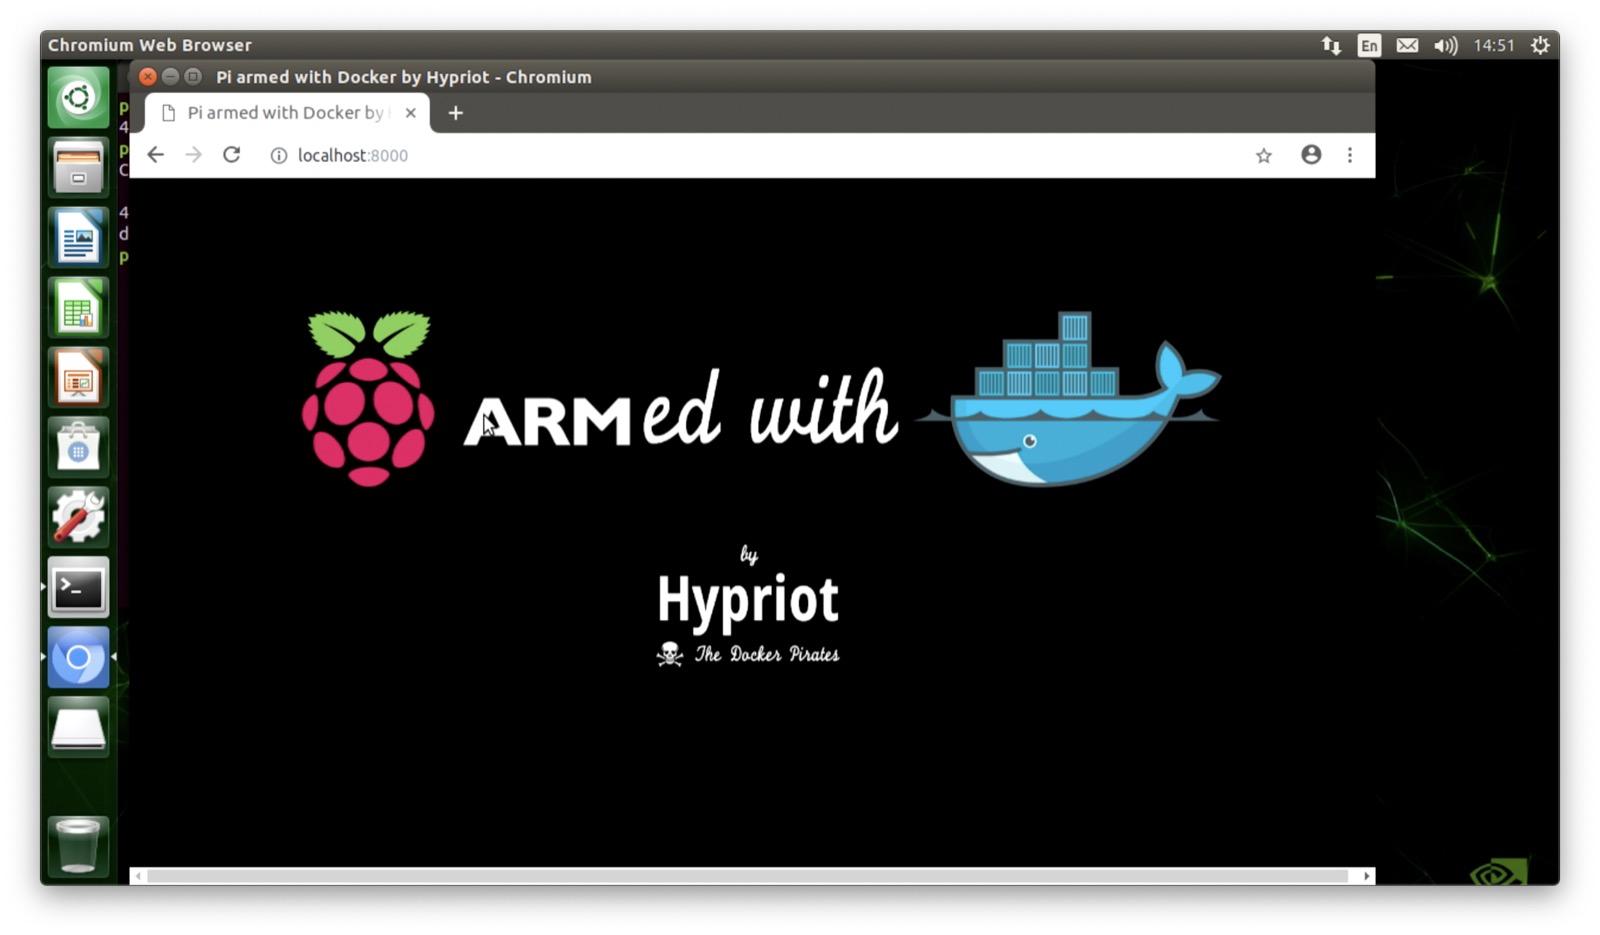The height and width of the screenshot is (935, 1600).
Task: Click the address bar showing localhost:8000
Action: point(353,155)
